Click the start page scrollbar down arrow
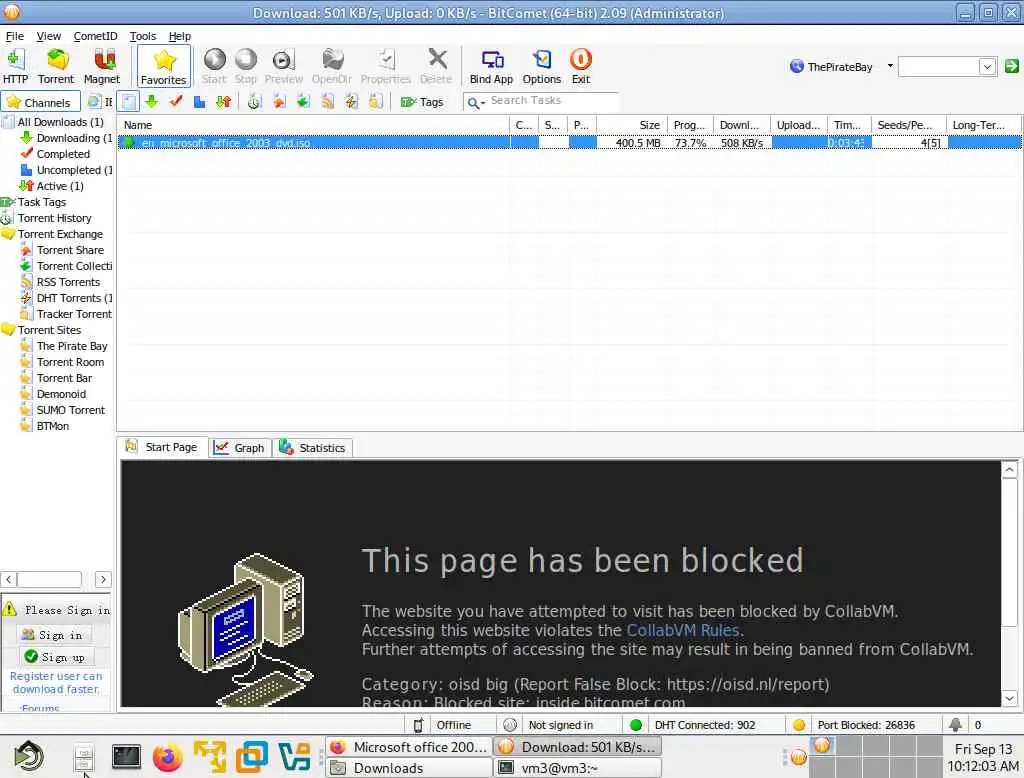Viewport: 1024px width, 778px height. point(1010,698)
